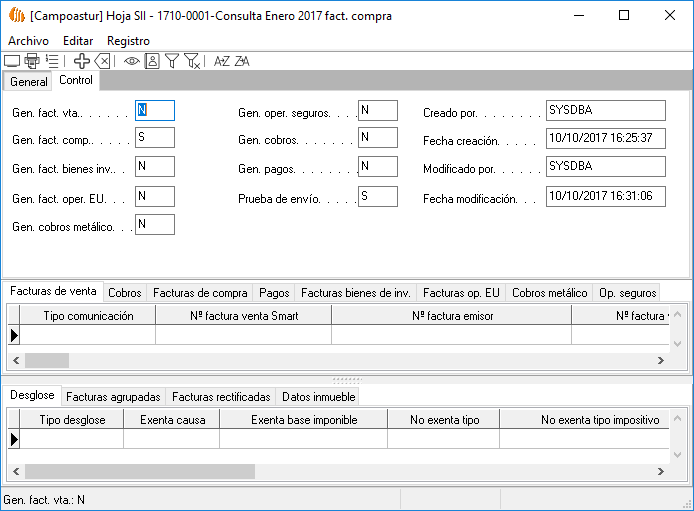694x511 pixels.
Task: Click the Nº factura emisor column header
Action: 451,316
